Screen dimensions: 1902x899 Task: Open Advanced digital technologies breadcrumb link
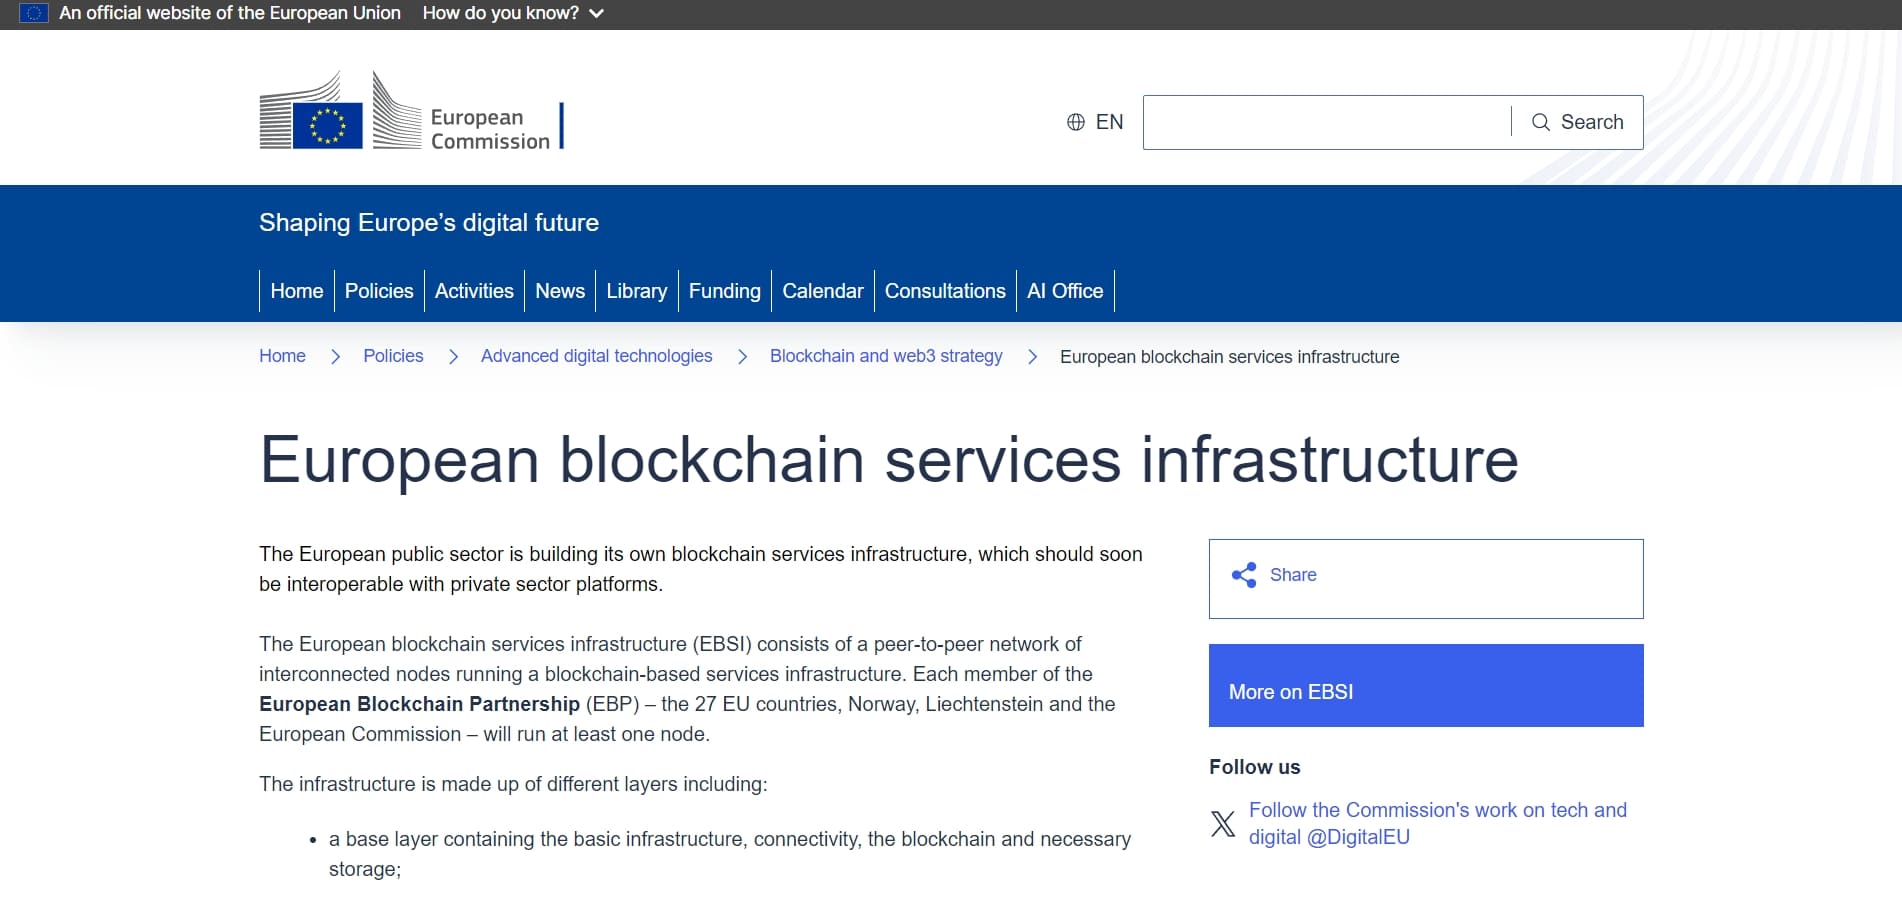[597, 356]
